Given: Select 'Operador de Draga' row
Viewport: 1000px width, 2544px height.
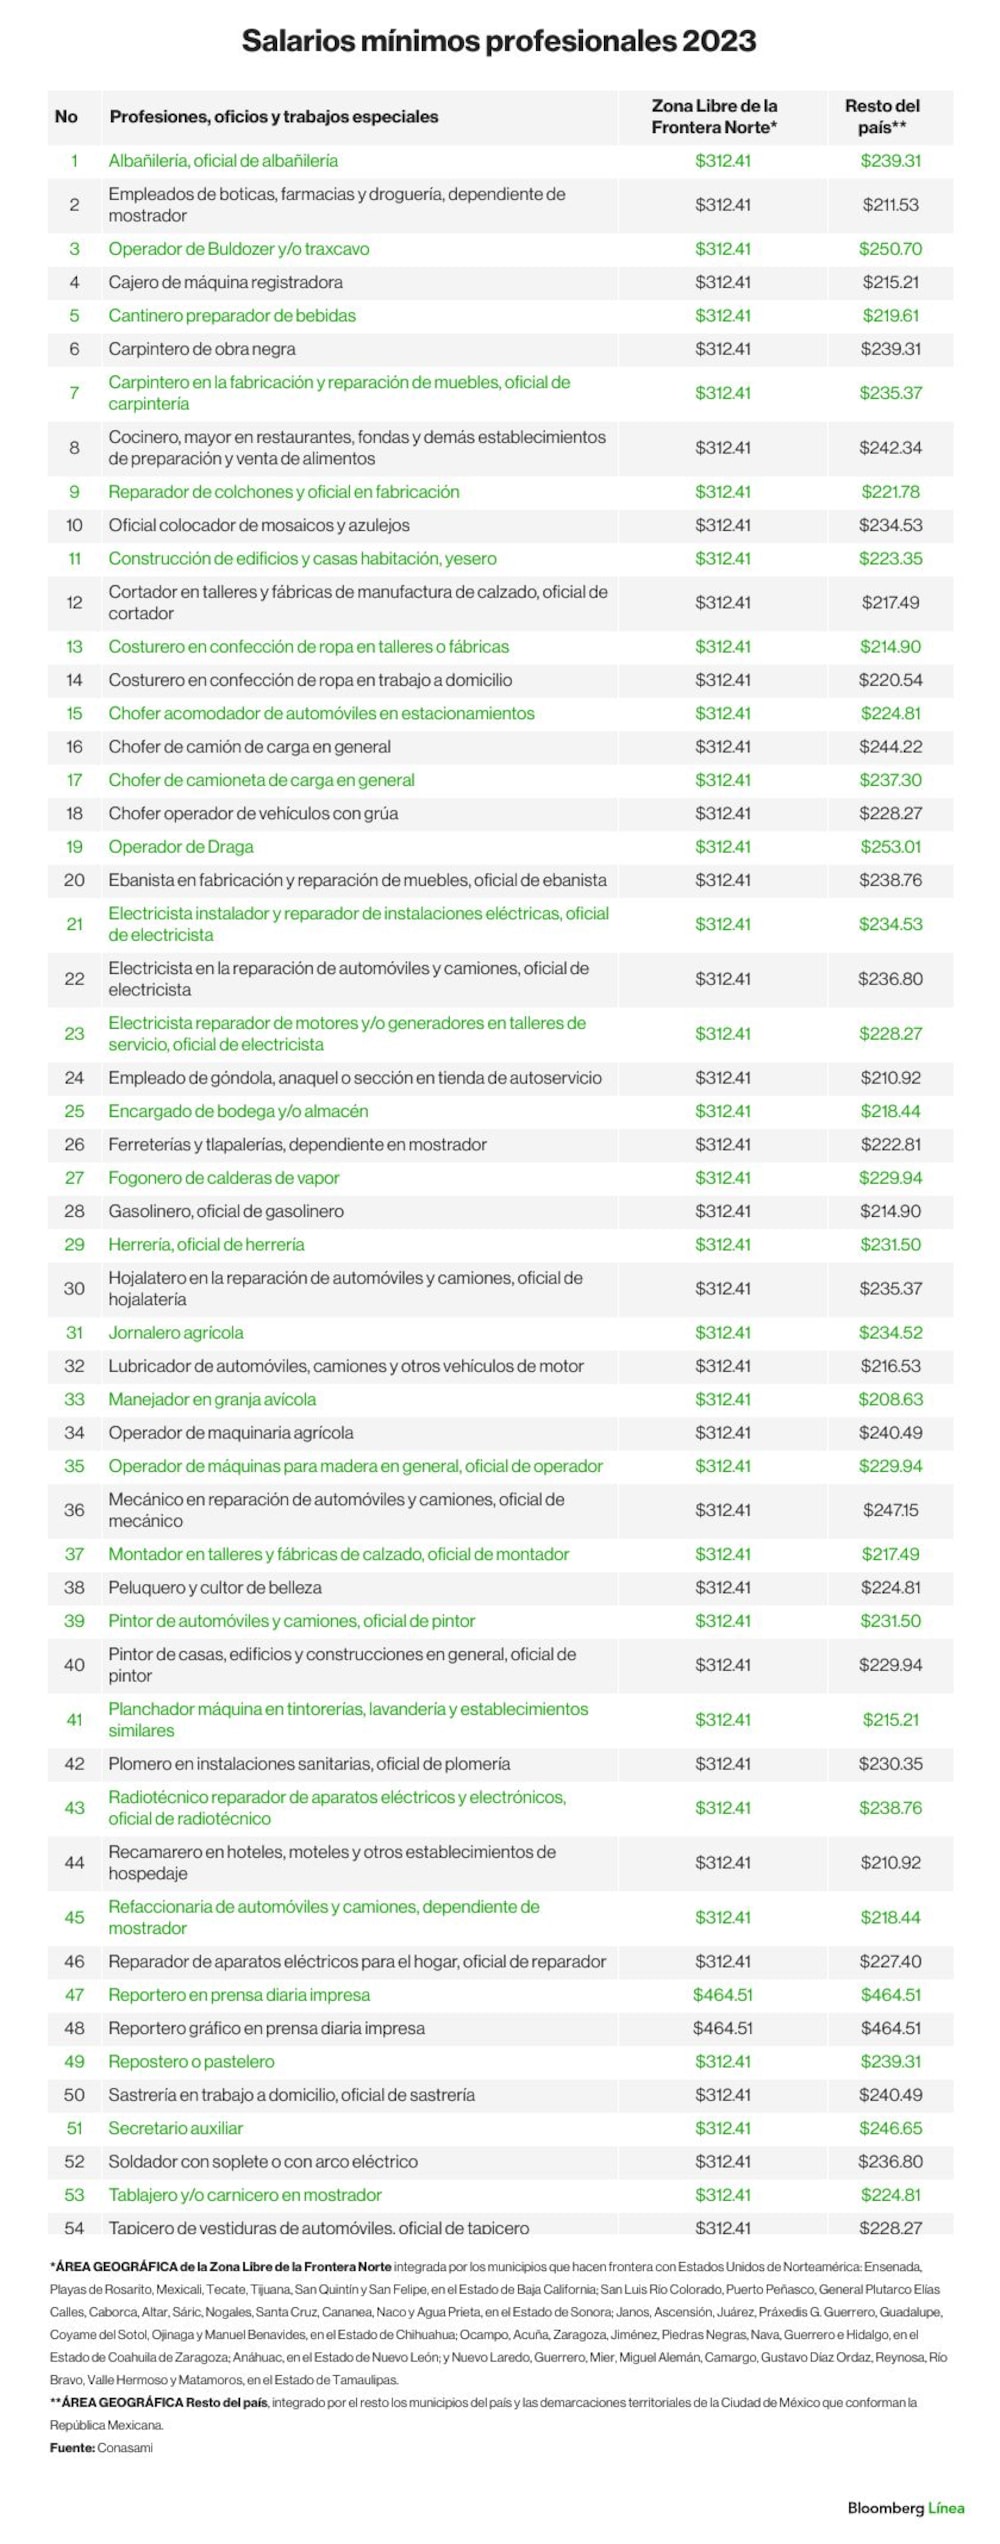Looking at the screenshot, I should coord(500,846).
